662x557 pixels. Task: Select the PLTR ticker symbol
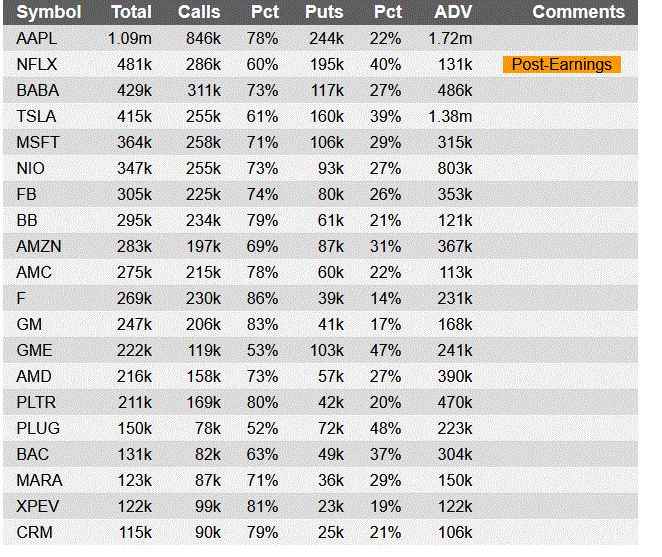[x=38, y=402]
